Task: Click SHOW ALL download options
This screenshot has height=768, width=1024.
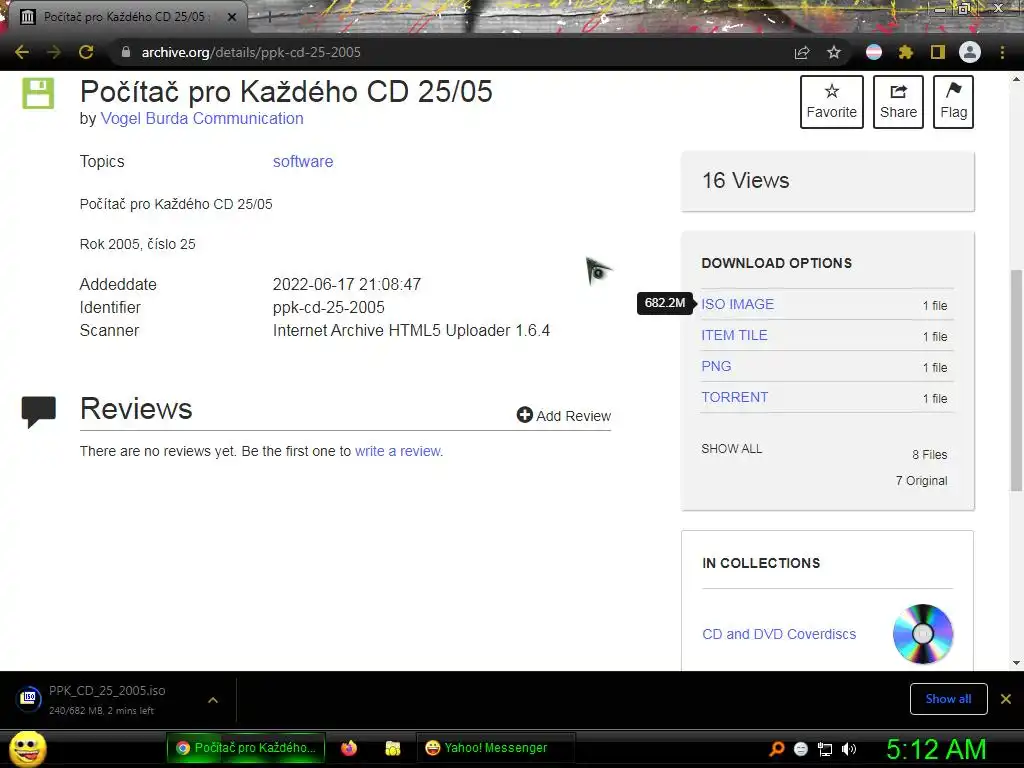Action: pos(731,449)
